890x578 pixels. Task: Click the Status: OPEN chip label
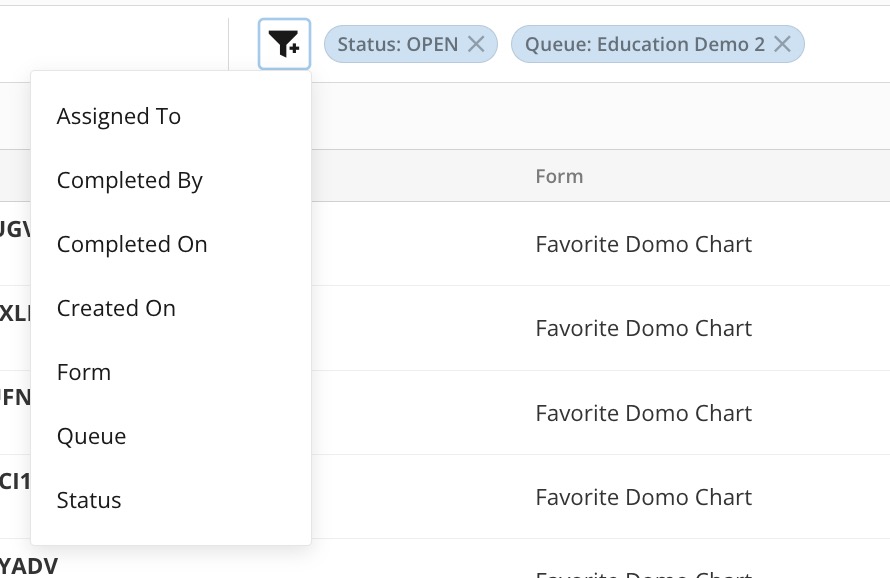click(x=398, y=44)
